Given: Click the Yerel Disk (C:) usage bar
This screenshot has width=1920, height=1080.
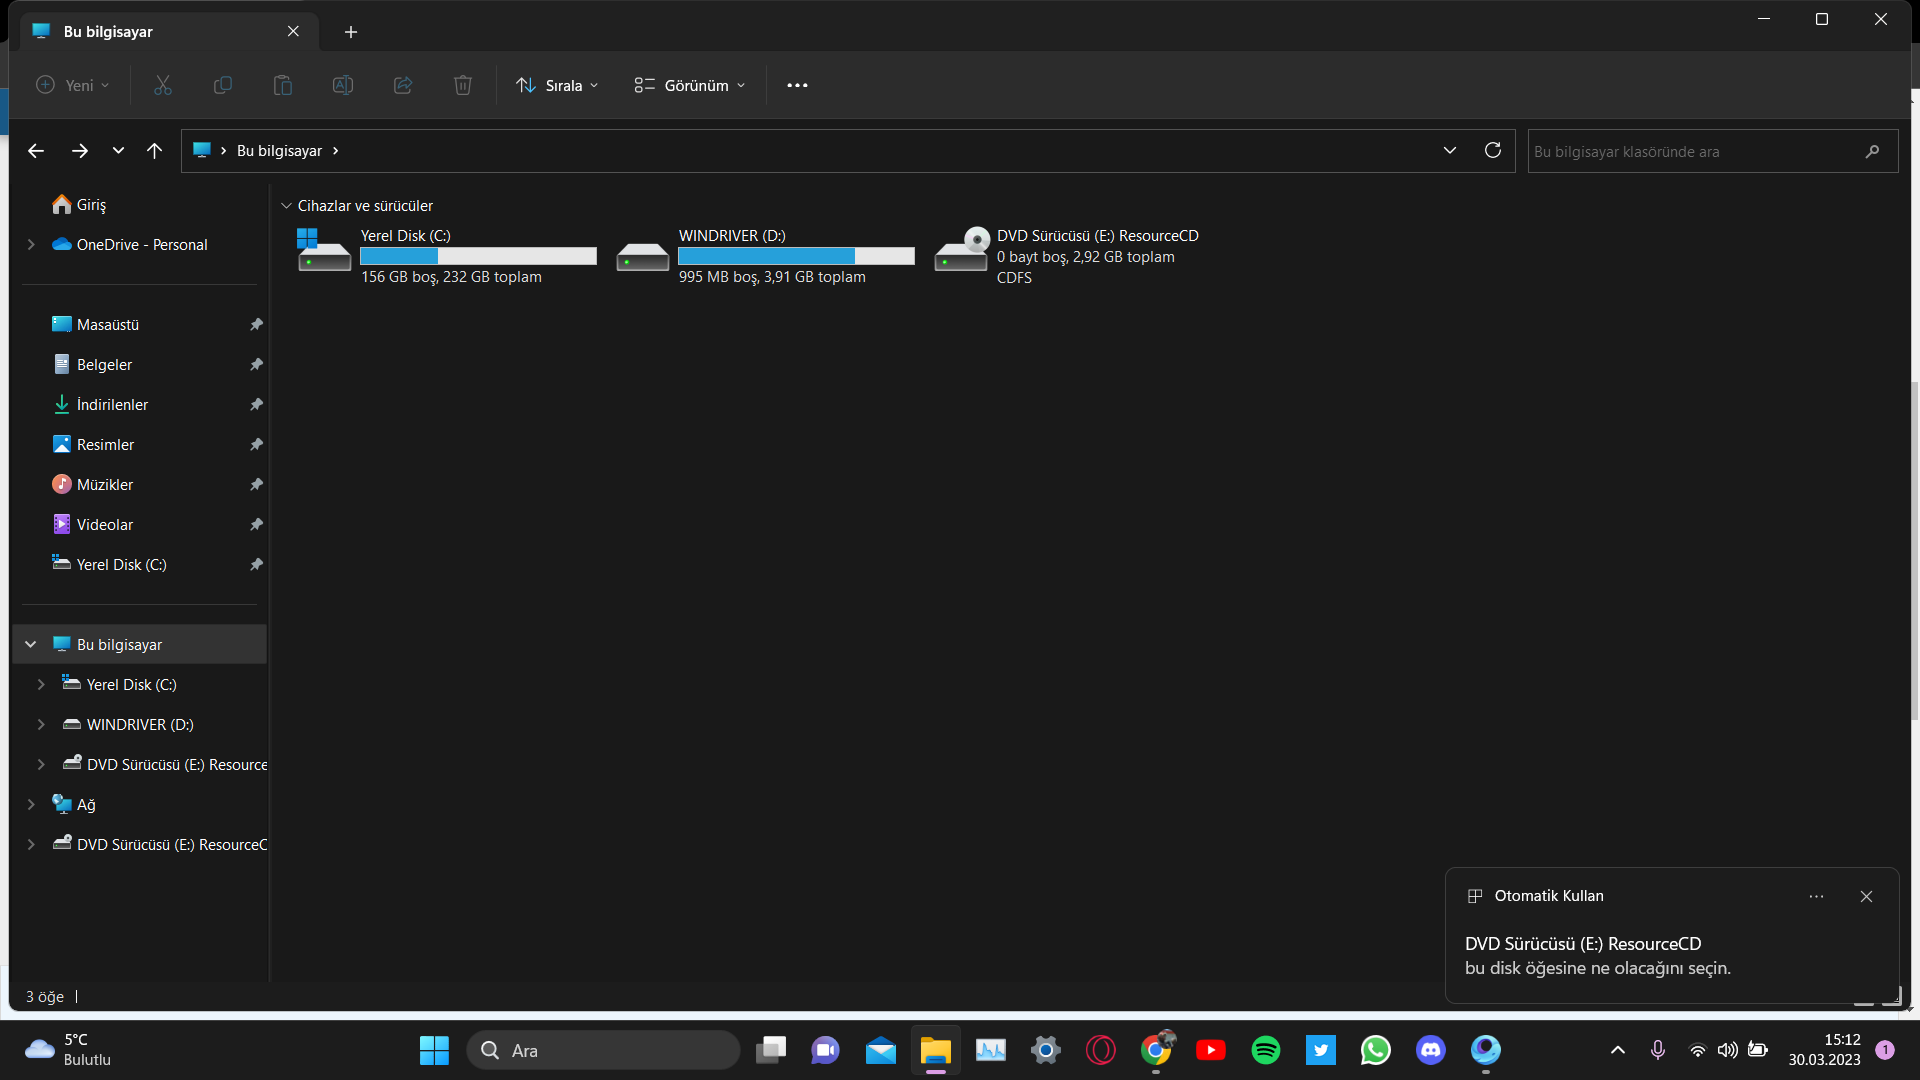Looking at the screenshot, I should [478, 256].
